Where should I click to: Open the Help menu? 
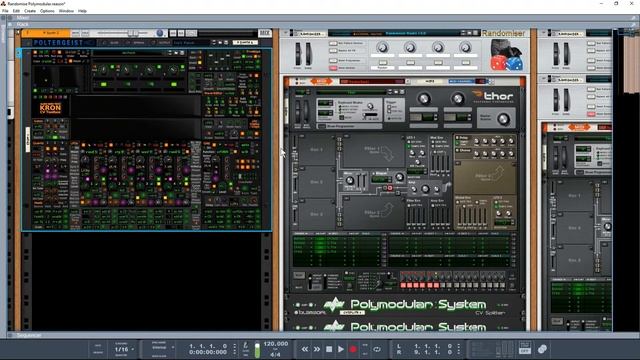[x=82, y=11]
